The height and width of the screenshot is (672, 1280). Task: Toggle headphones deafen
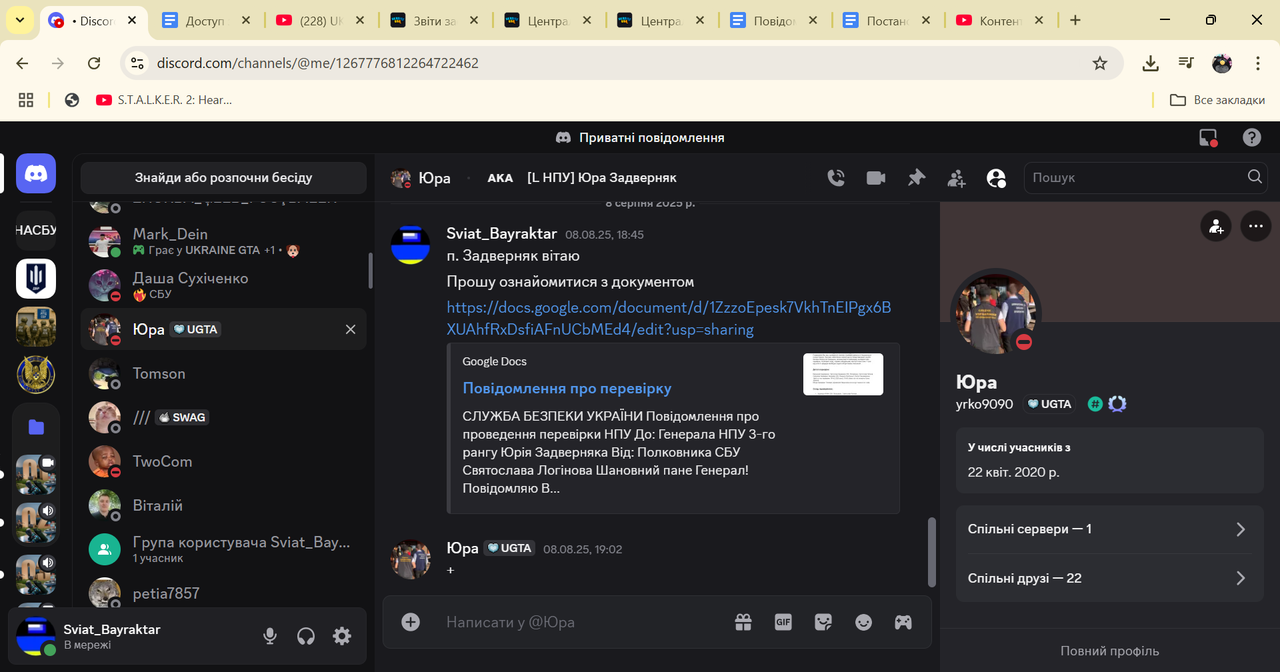[306, 636]
